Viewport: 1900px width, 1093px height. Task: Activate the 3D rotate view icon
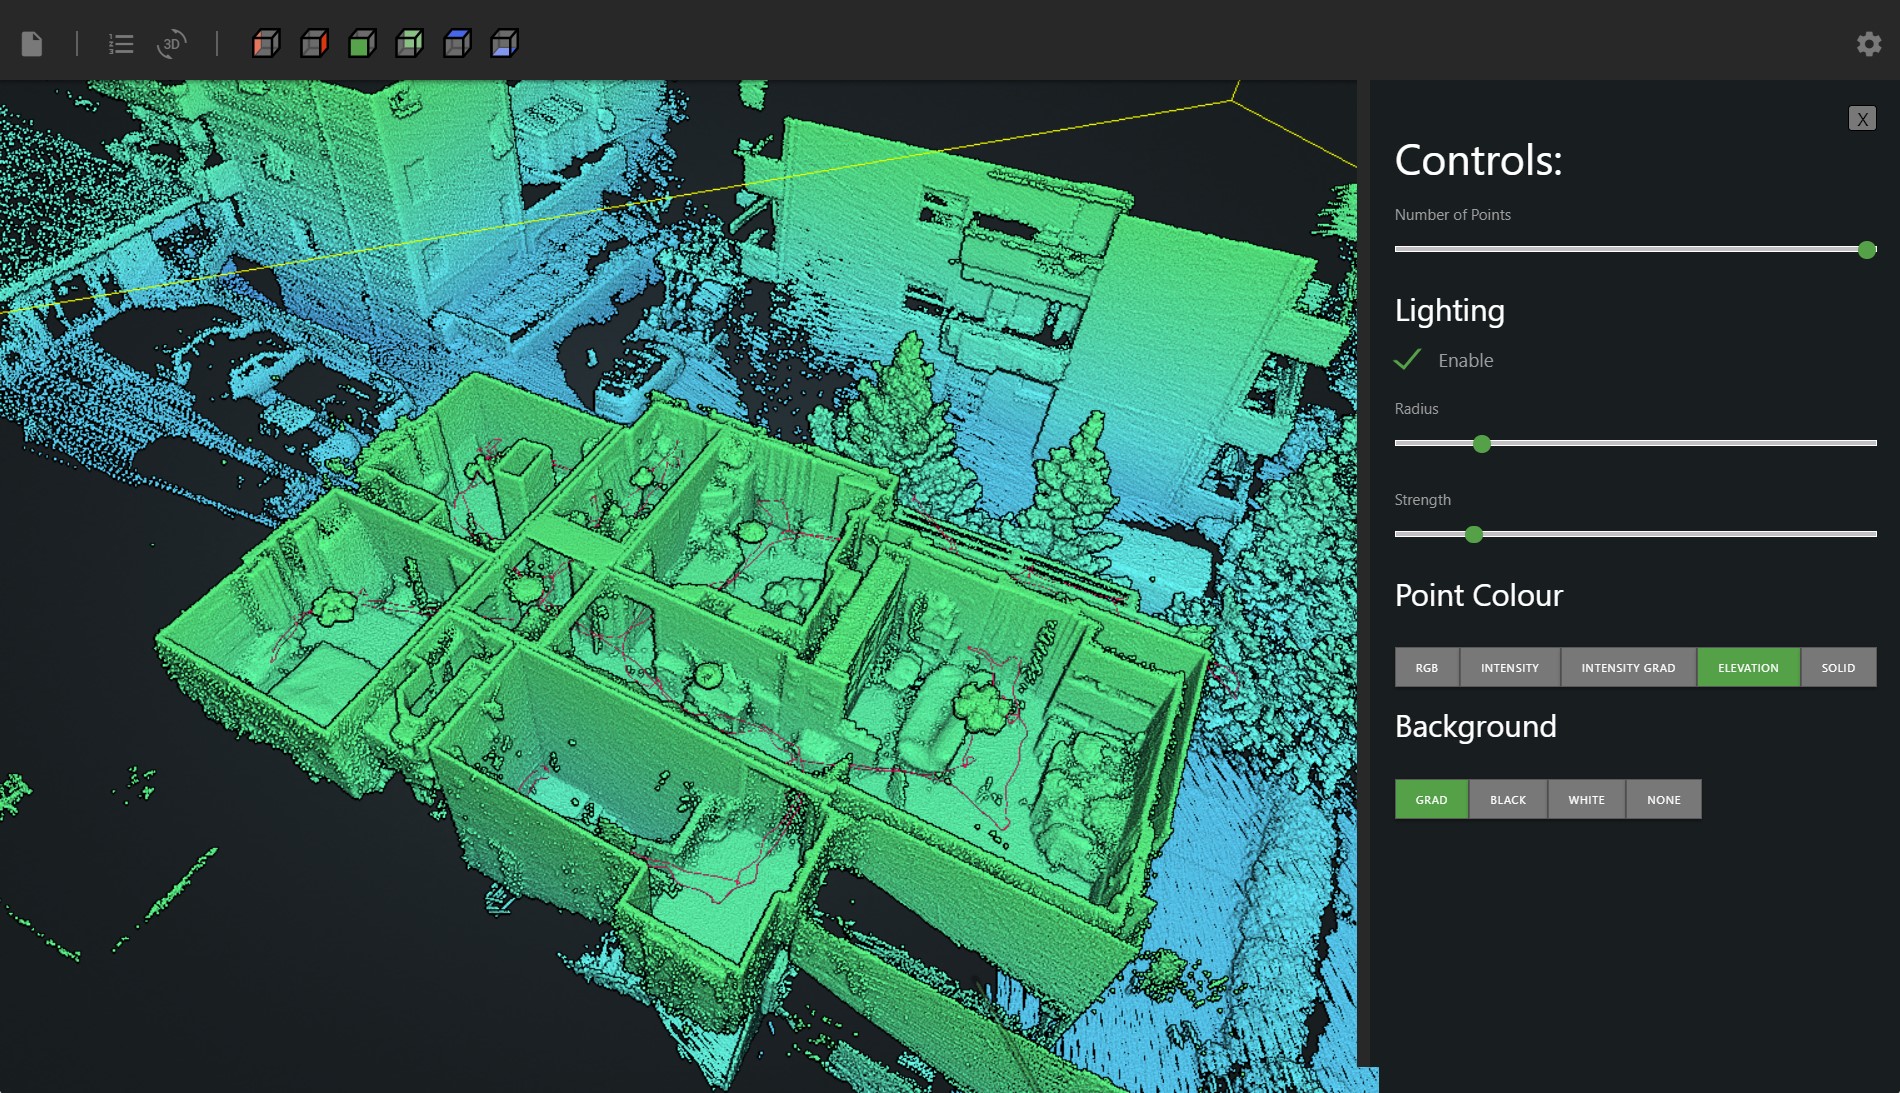point(172,44)
